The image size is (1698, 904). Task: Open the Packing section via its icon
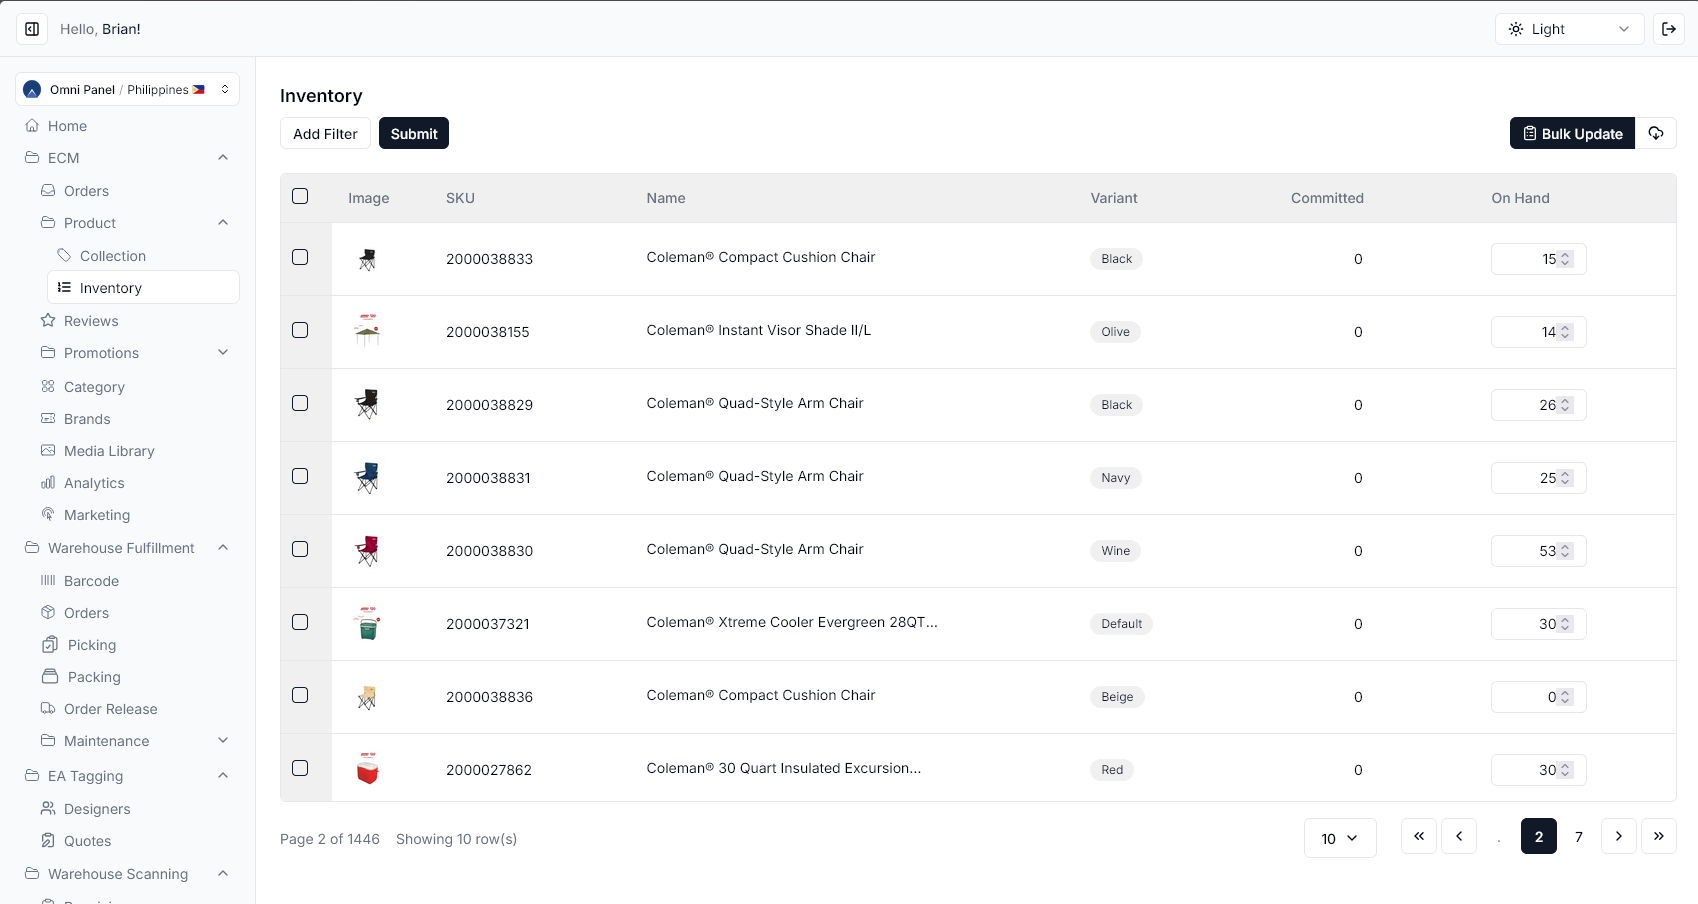point(48,677)
